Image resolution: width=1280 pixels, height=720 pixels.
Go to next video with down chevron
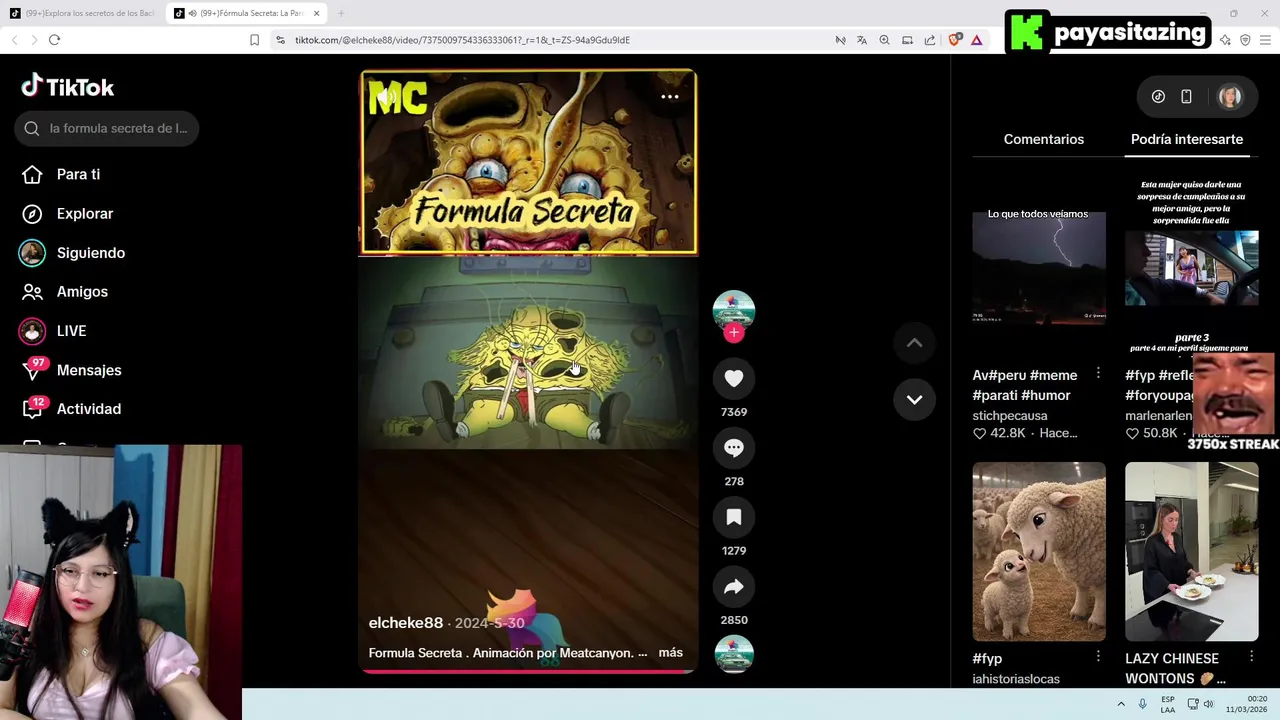[x=914, y=399]
